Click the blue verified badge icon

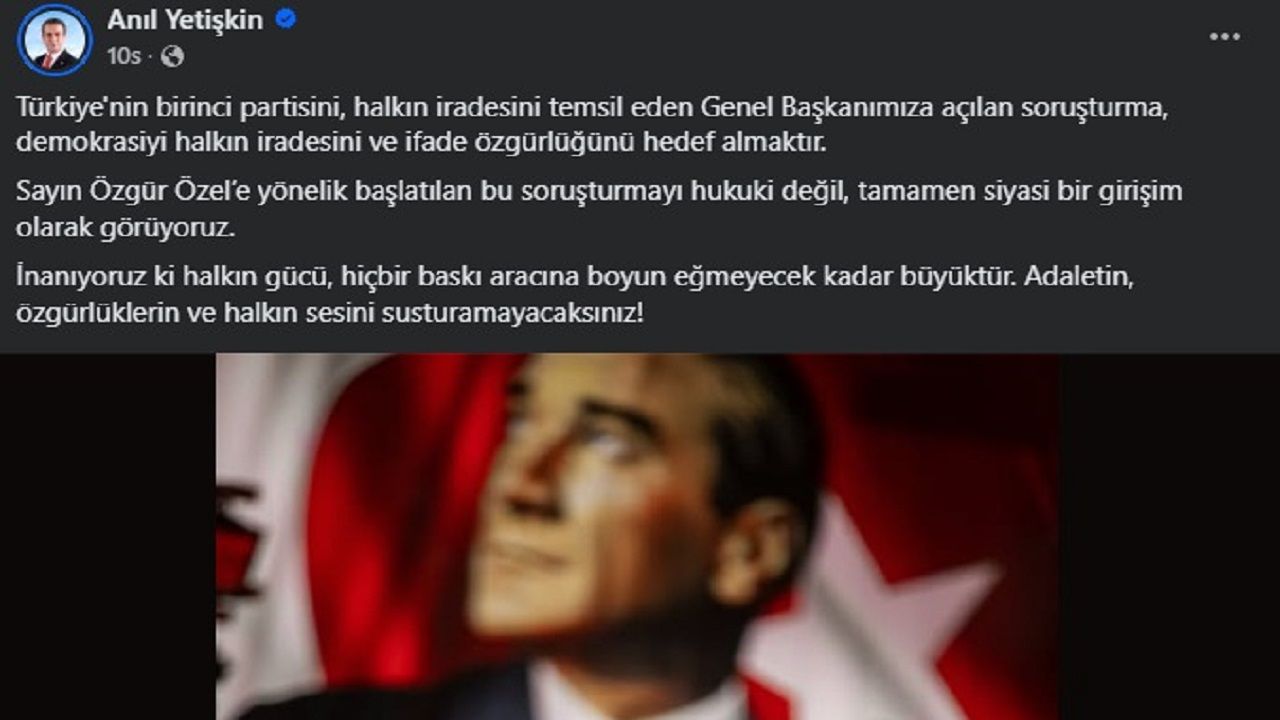pyautogui.click(x=285, y=20)
